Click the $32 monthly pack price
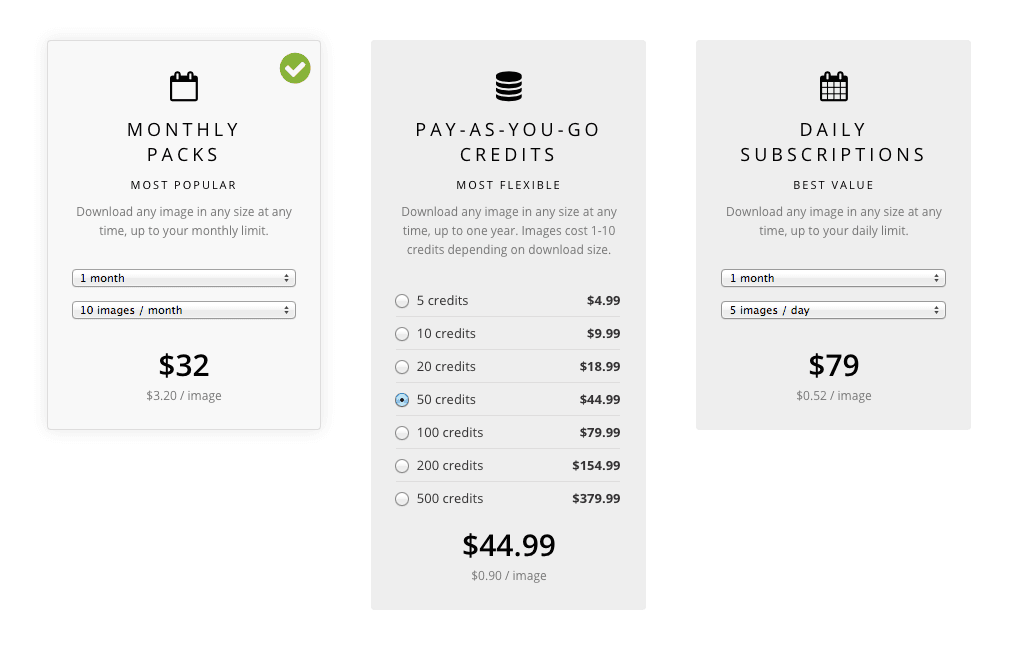 184,365
